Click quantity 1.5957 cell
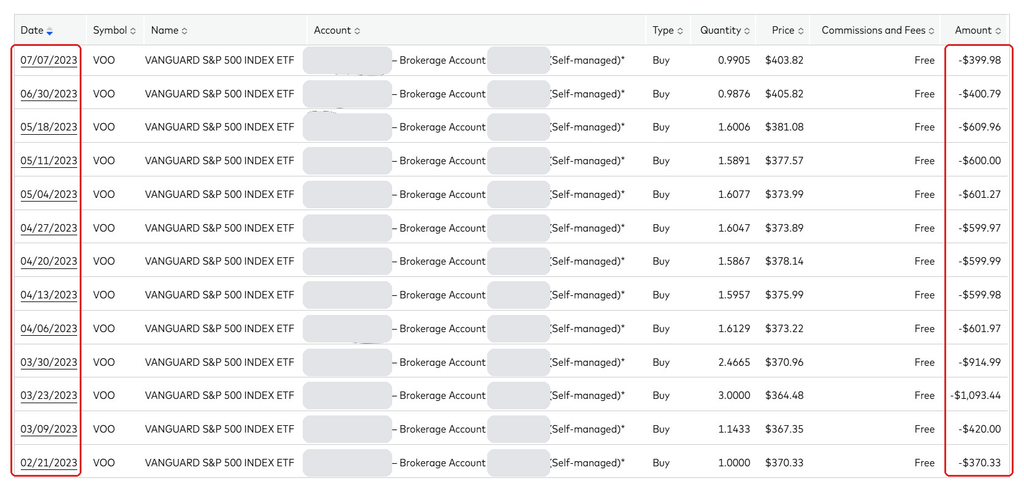 pos(735,295)
